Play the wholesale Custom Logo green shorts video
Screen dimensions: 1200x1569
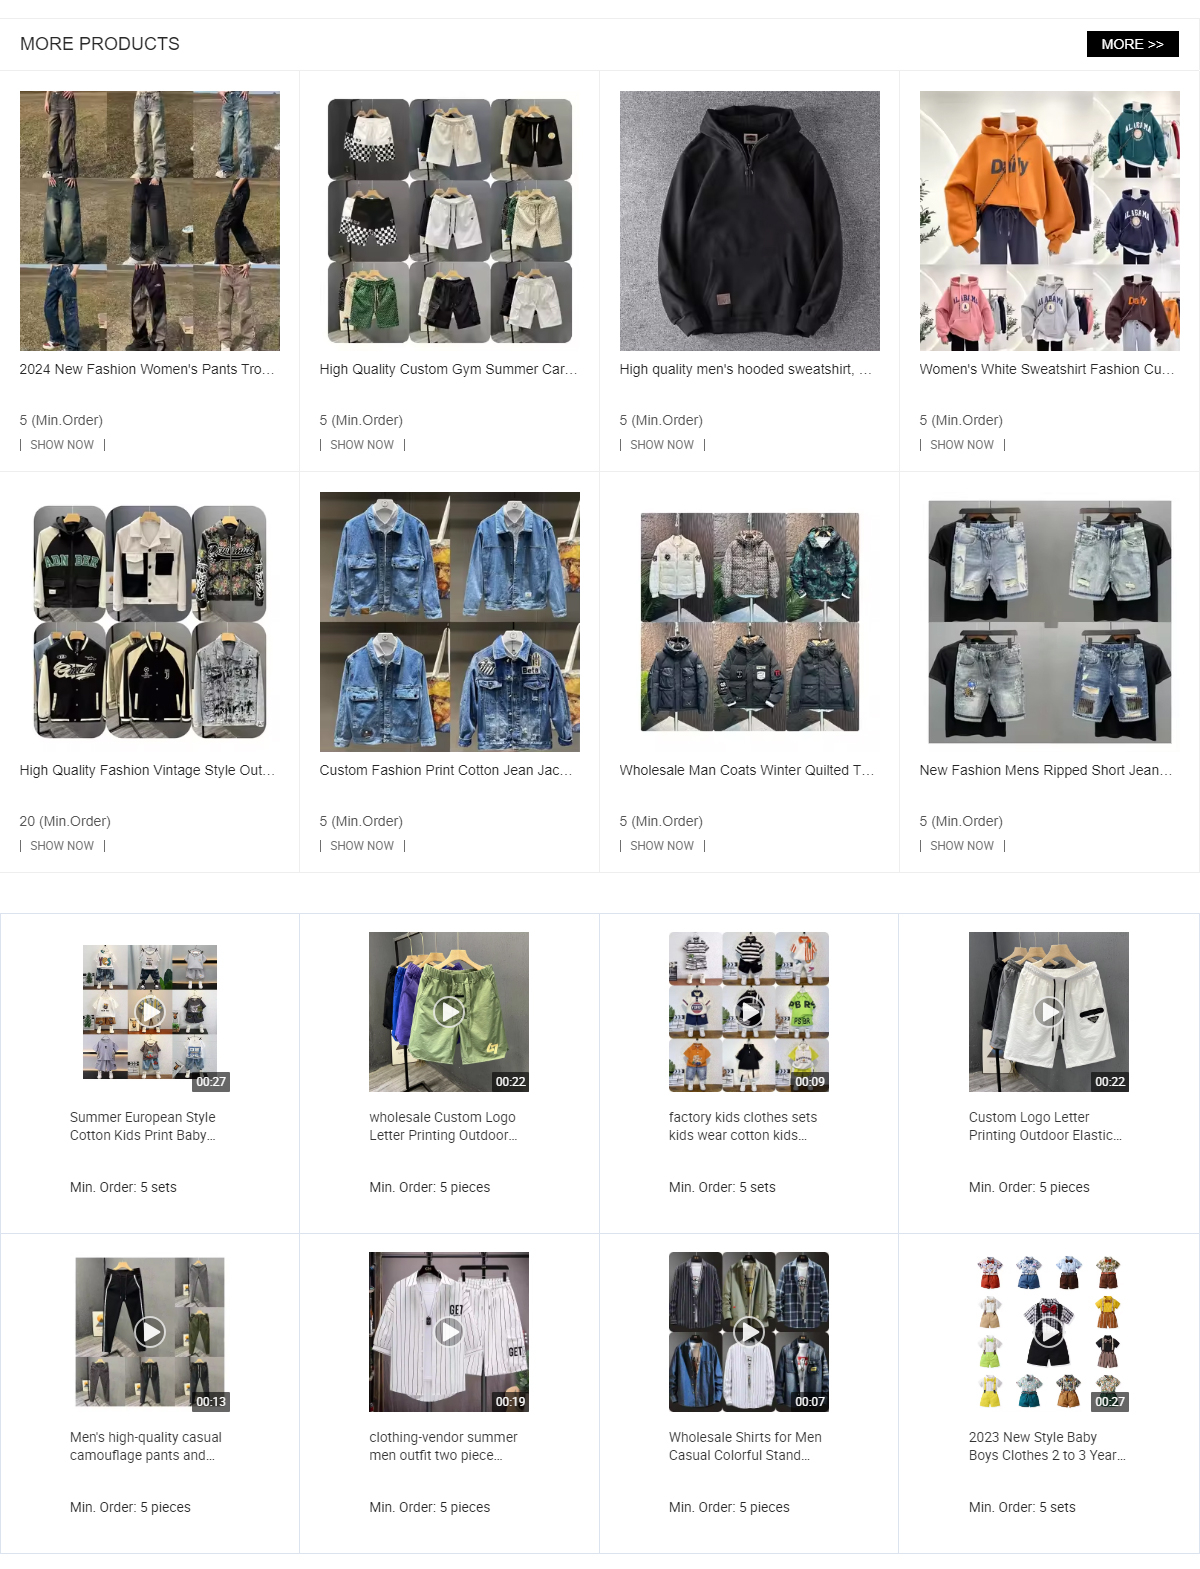pyautogui.click(x=449, y=1012)
